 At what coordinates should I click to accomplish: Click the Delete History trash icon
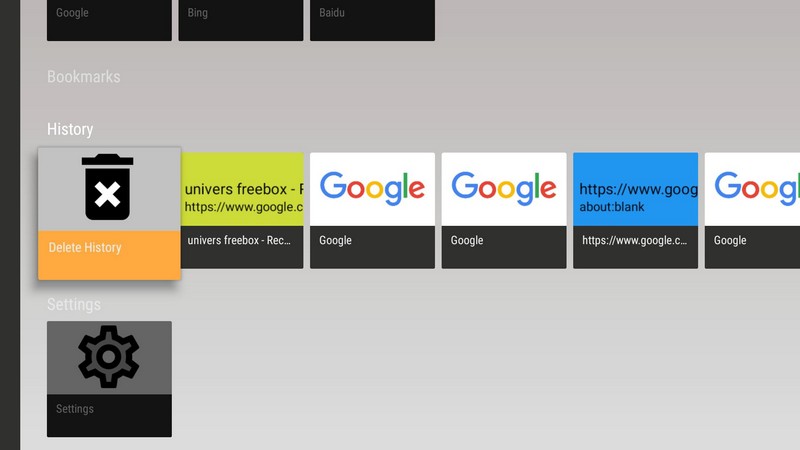108,187
